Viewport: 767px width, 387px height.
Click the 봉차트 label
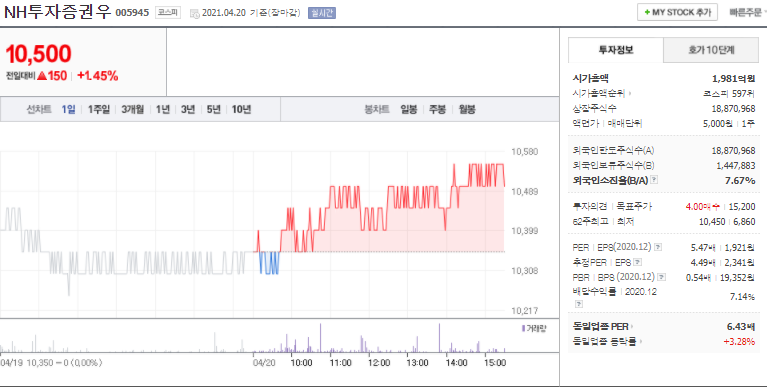[x=377, y=109]
